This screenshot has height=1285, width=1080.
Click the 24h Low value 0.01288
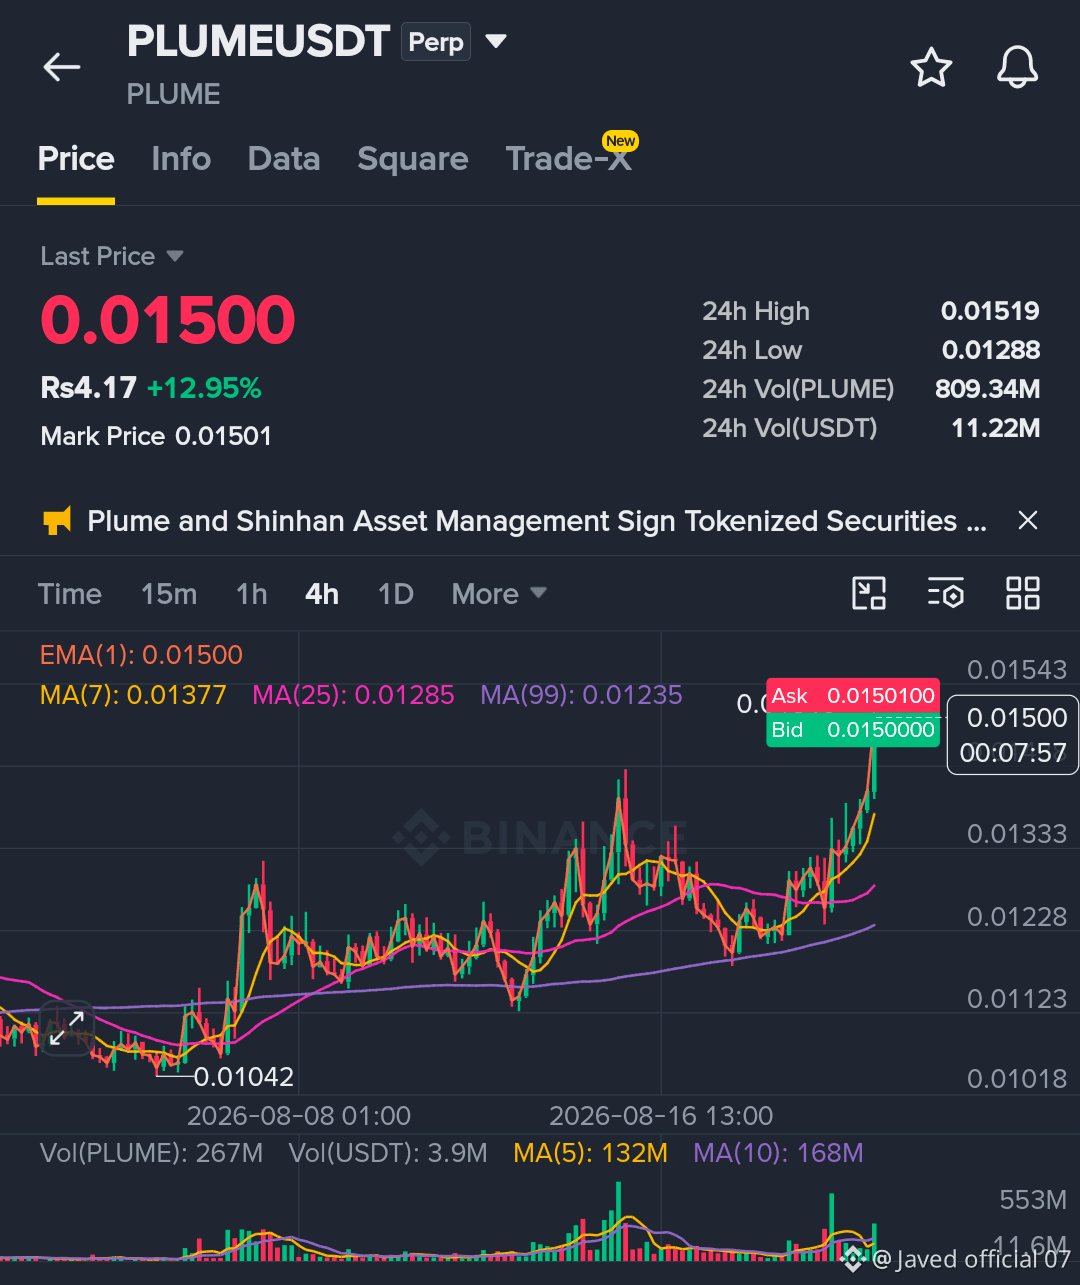tap(991, 350)
